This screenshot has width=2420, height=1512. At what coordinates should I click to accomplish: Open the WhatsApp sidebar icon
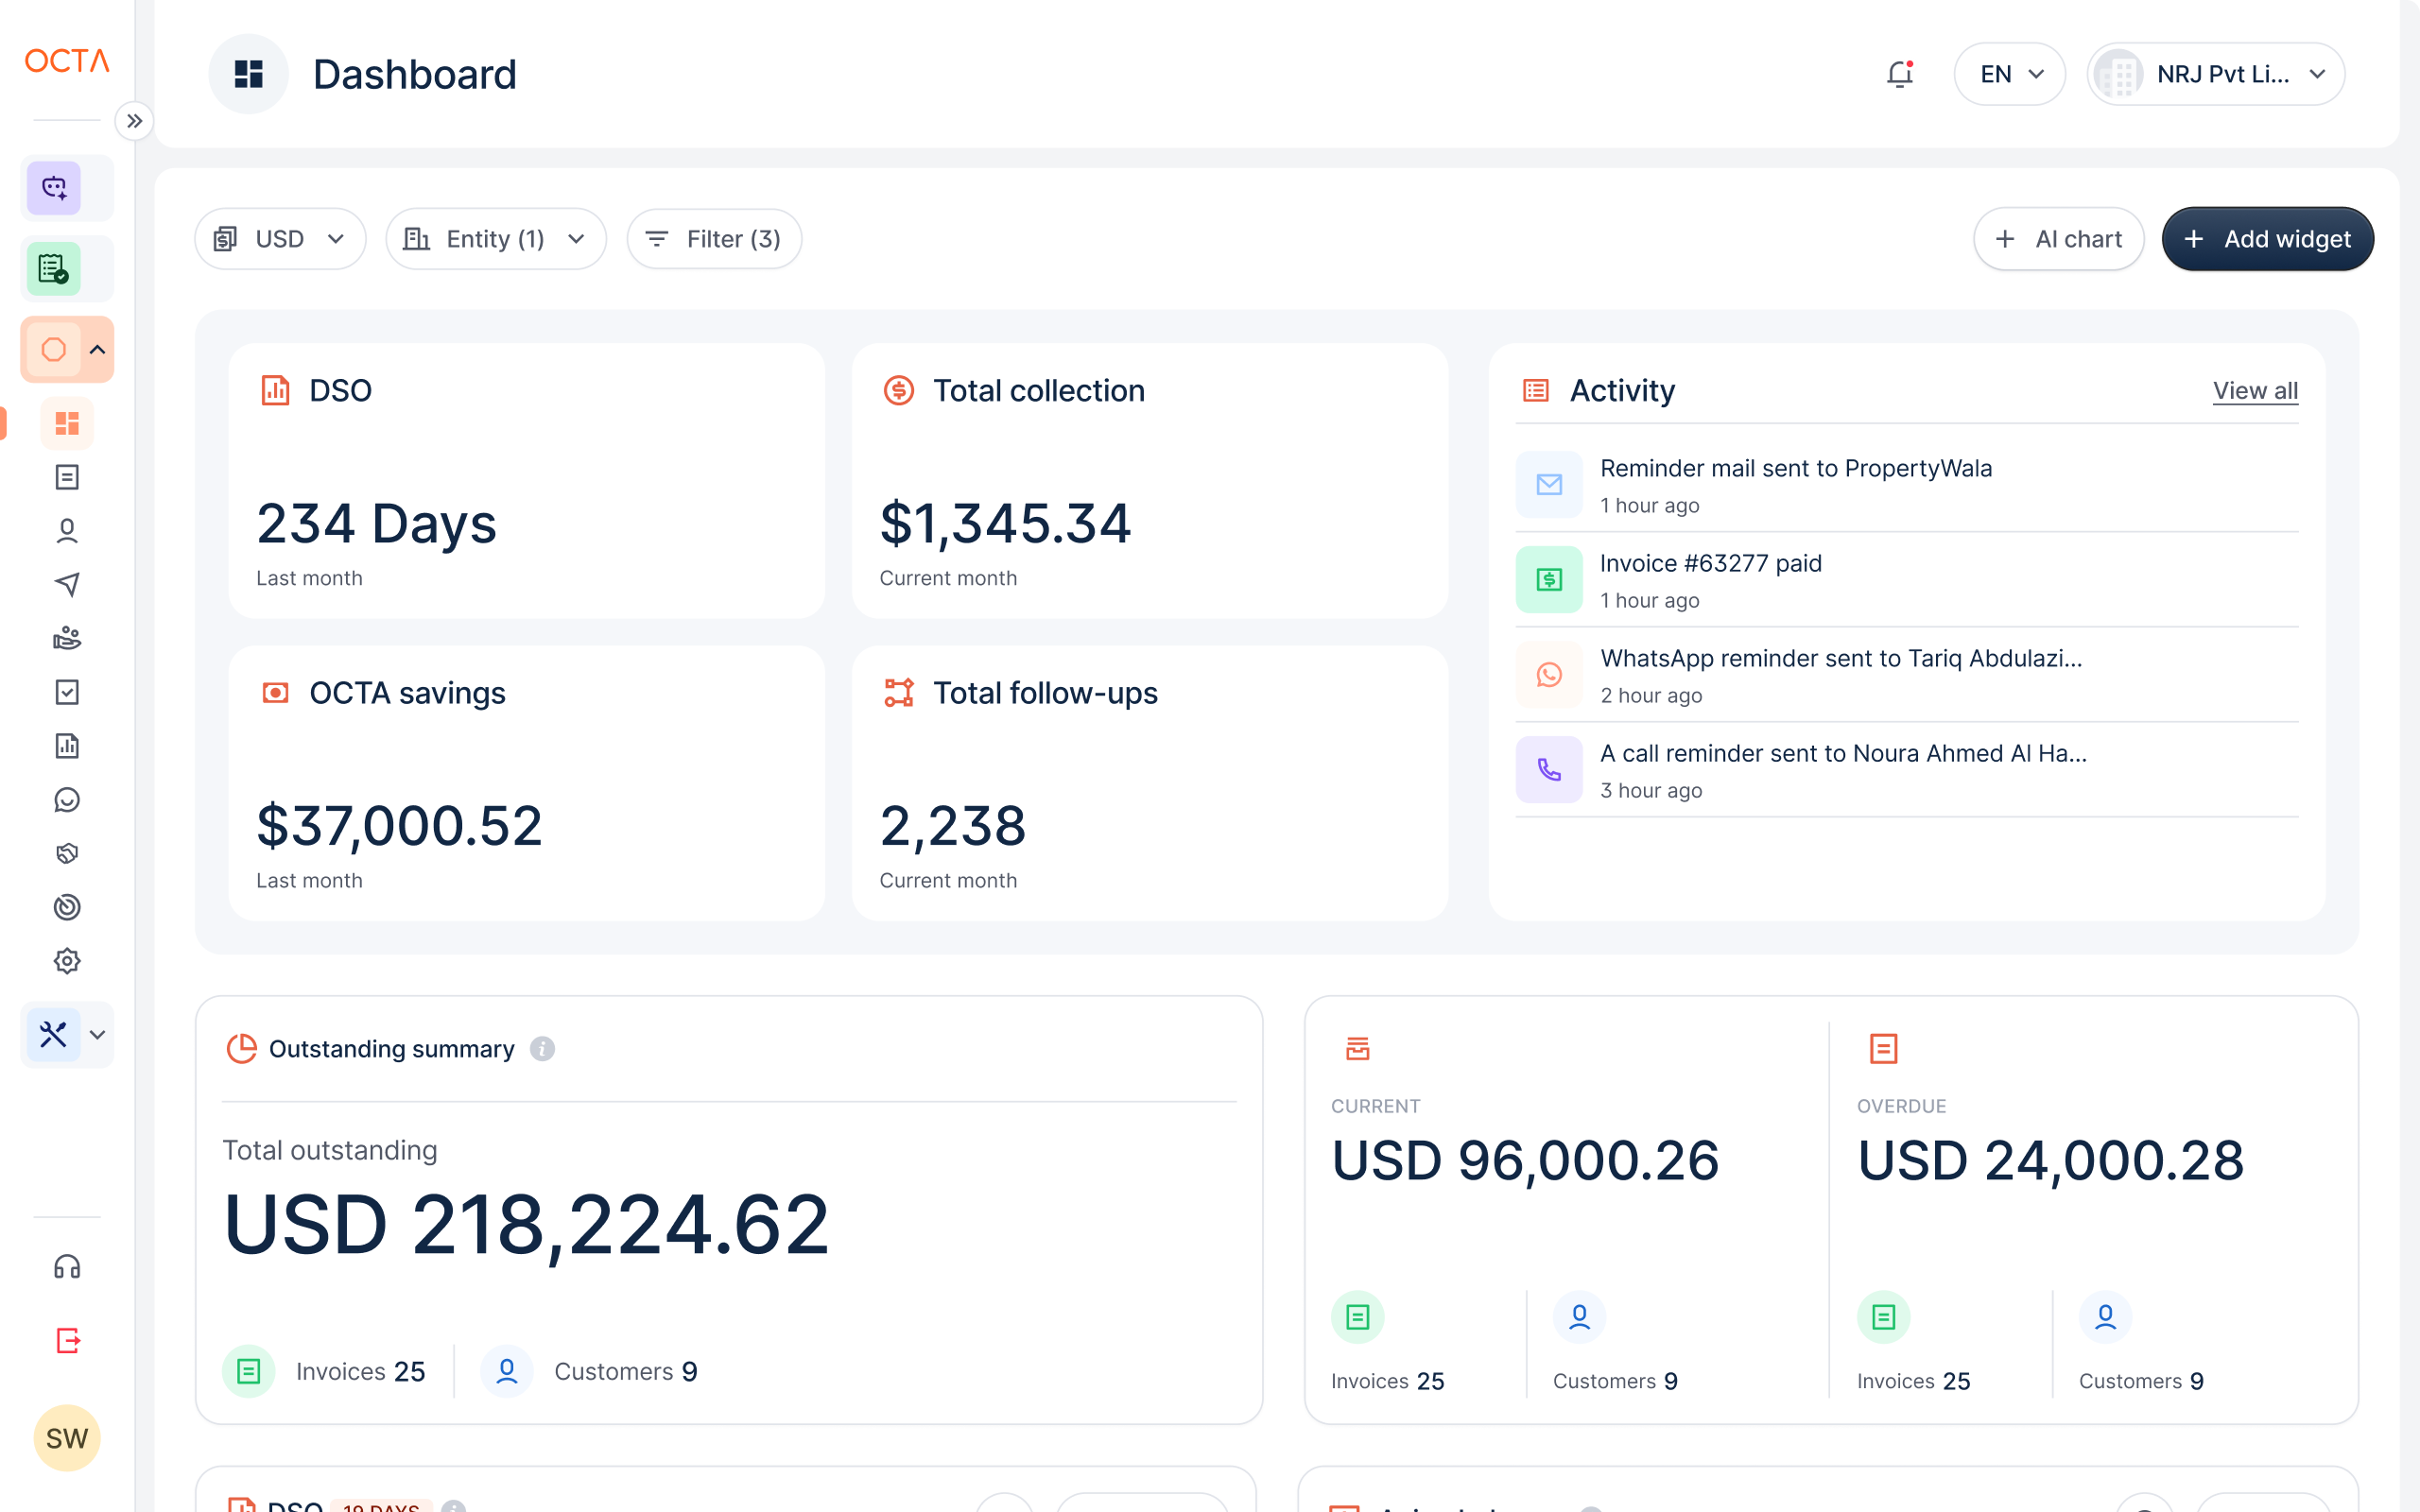coord(67,800)
